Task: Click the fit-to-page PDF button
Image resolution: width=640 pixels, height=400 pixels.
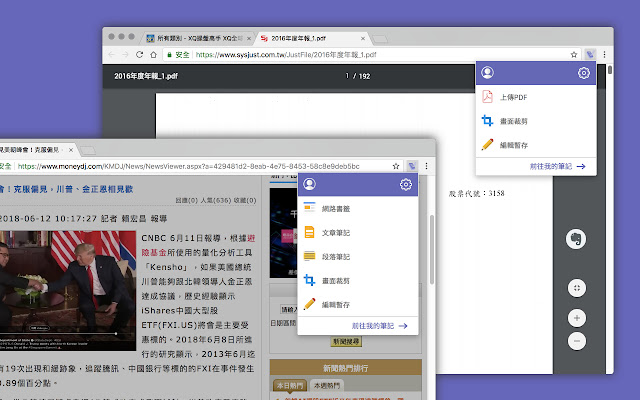Action: 577,288
